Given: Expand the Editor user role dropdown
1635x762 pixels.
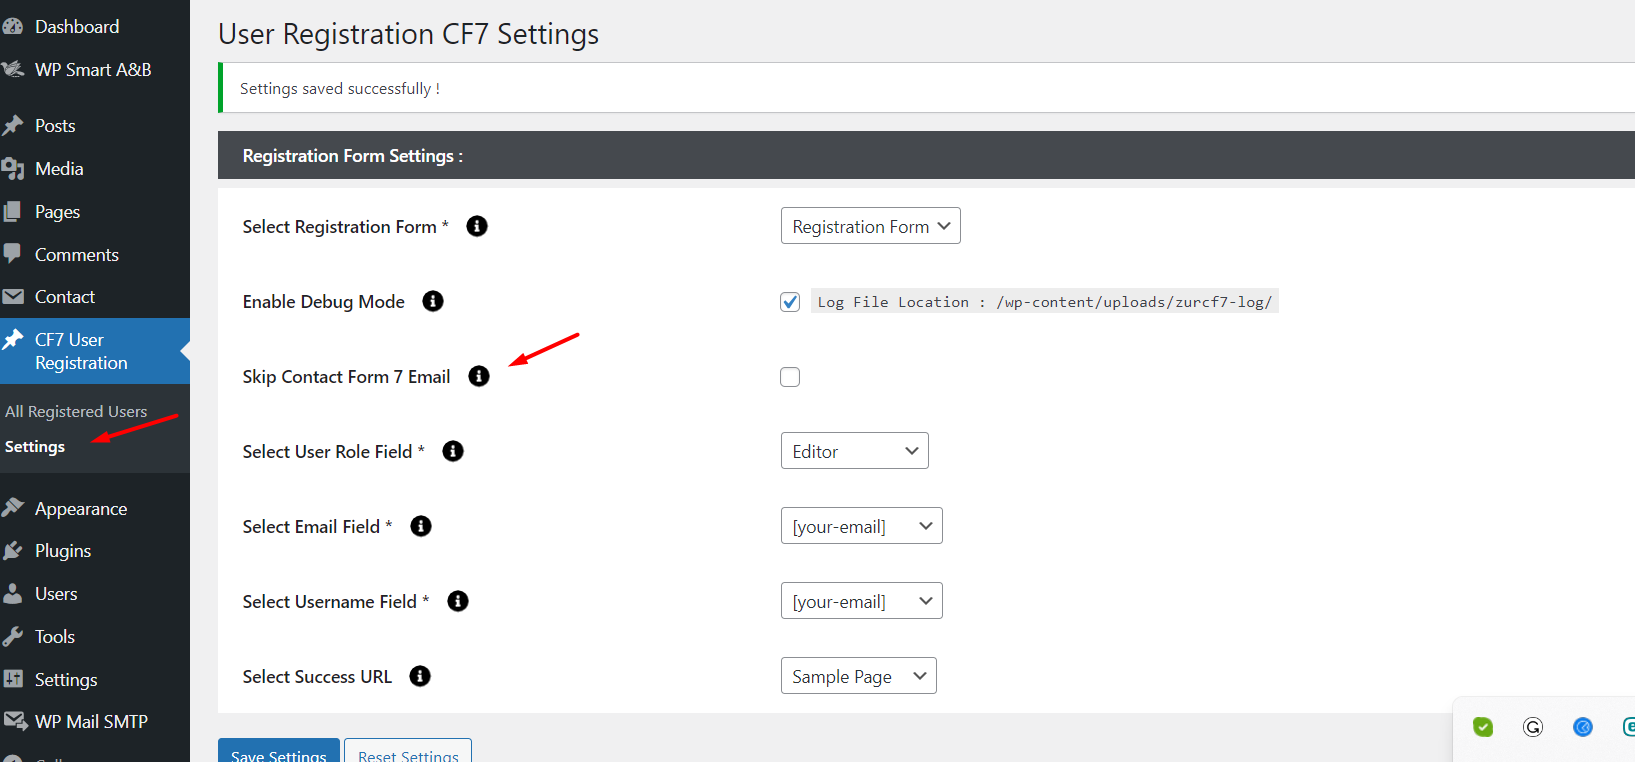Looking at the screenshot, I should [x=855, y=451].
